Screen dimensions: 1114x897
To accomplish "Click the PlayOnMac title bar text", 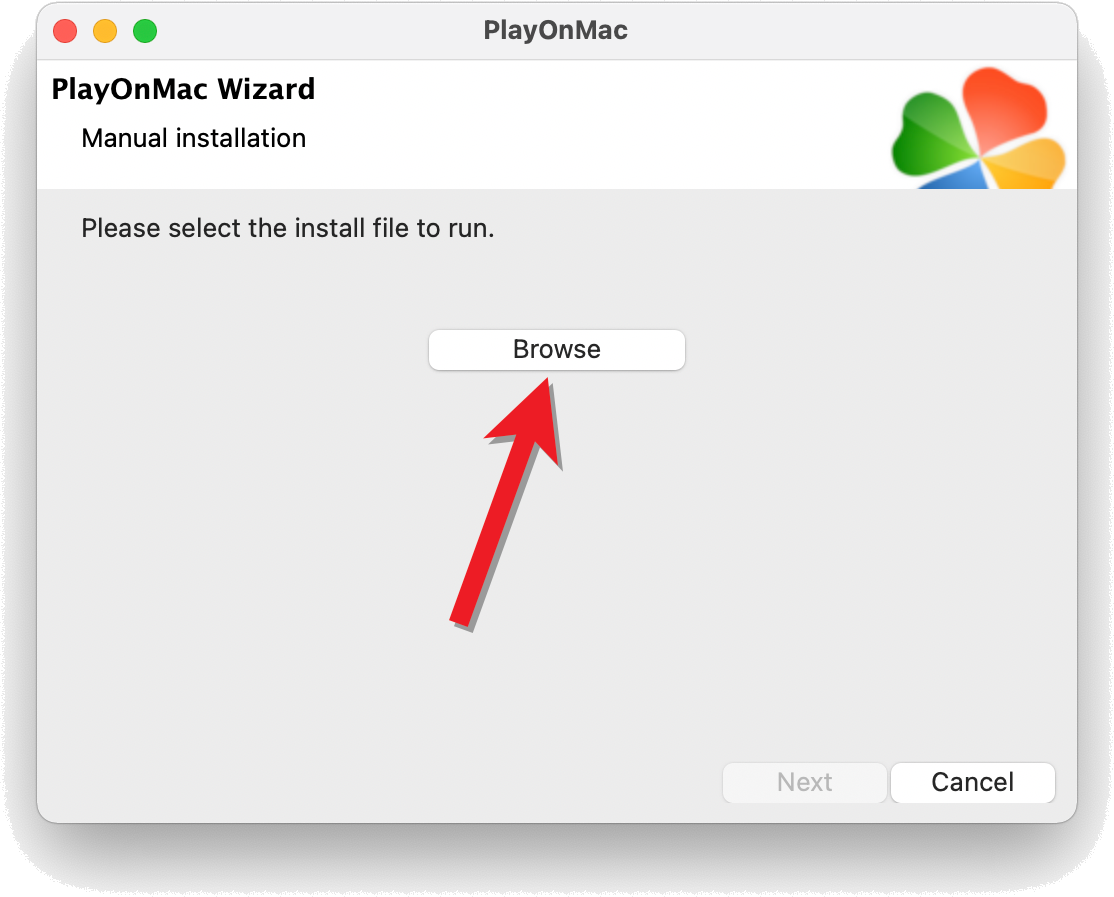I will pos(556,30).
